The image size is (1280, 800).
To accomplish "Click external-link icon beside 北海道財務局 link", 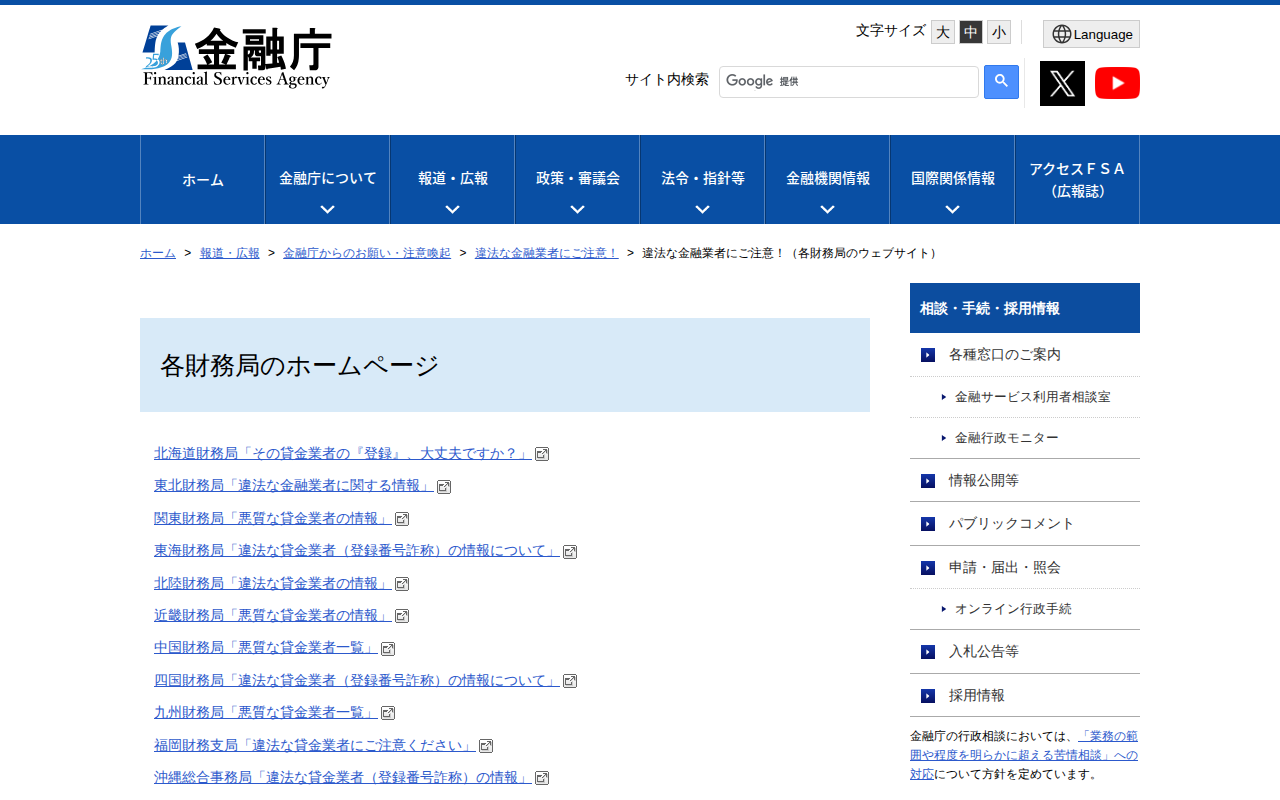I will (542, 454).
